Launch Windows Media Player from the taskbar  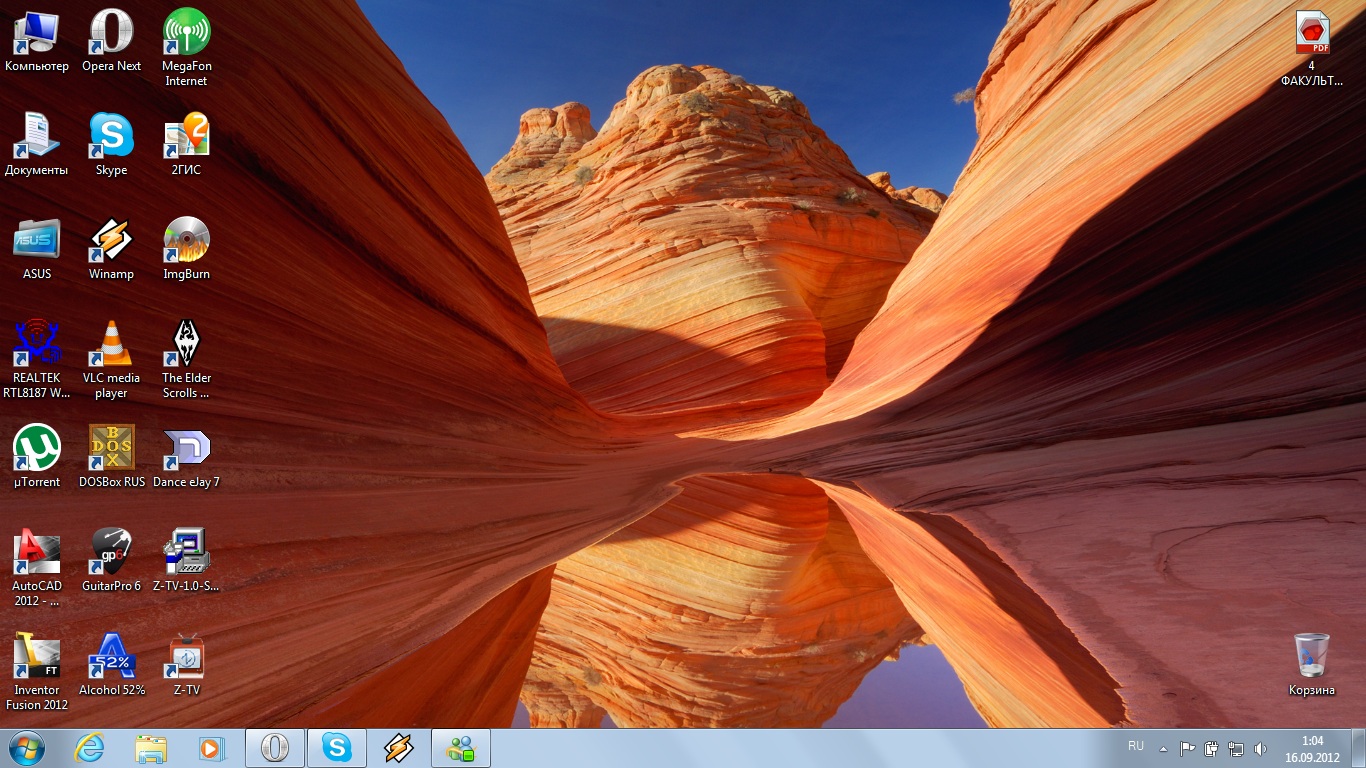[213, 748]
